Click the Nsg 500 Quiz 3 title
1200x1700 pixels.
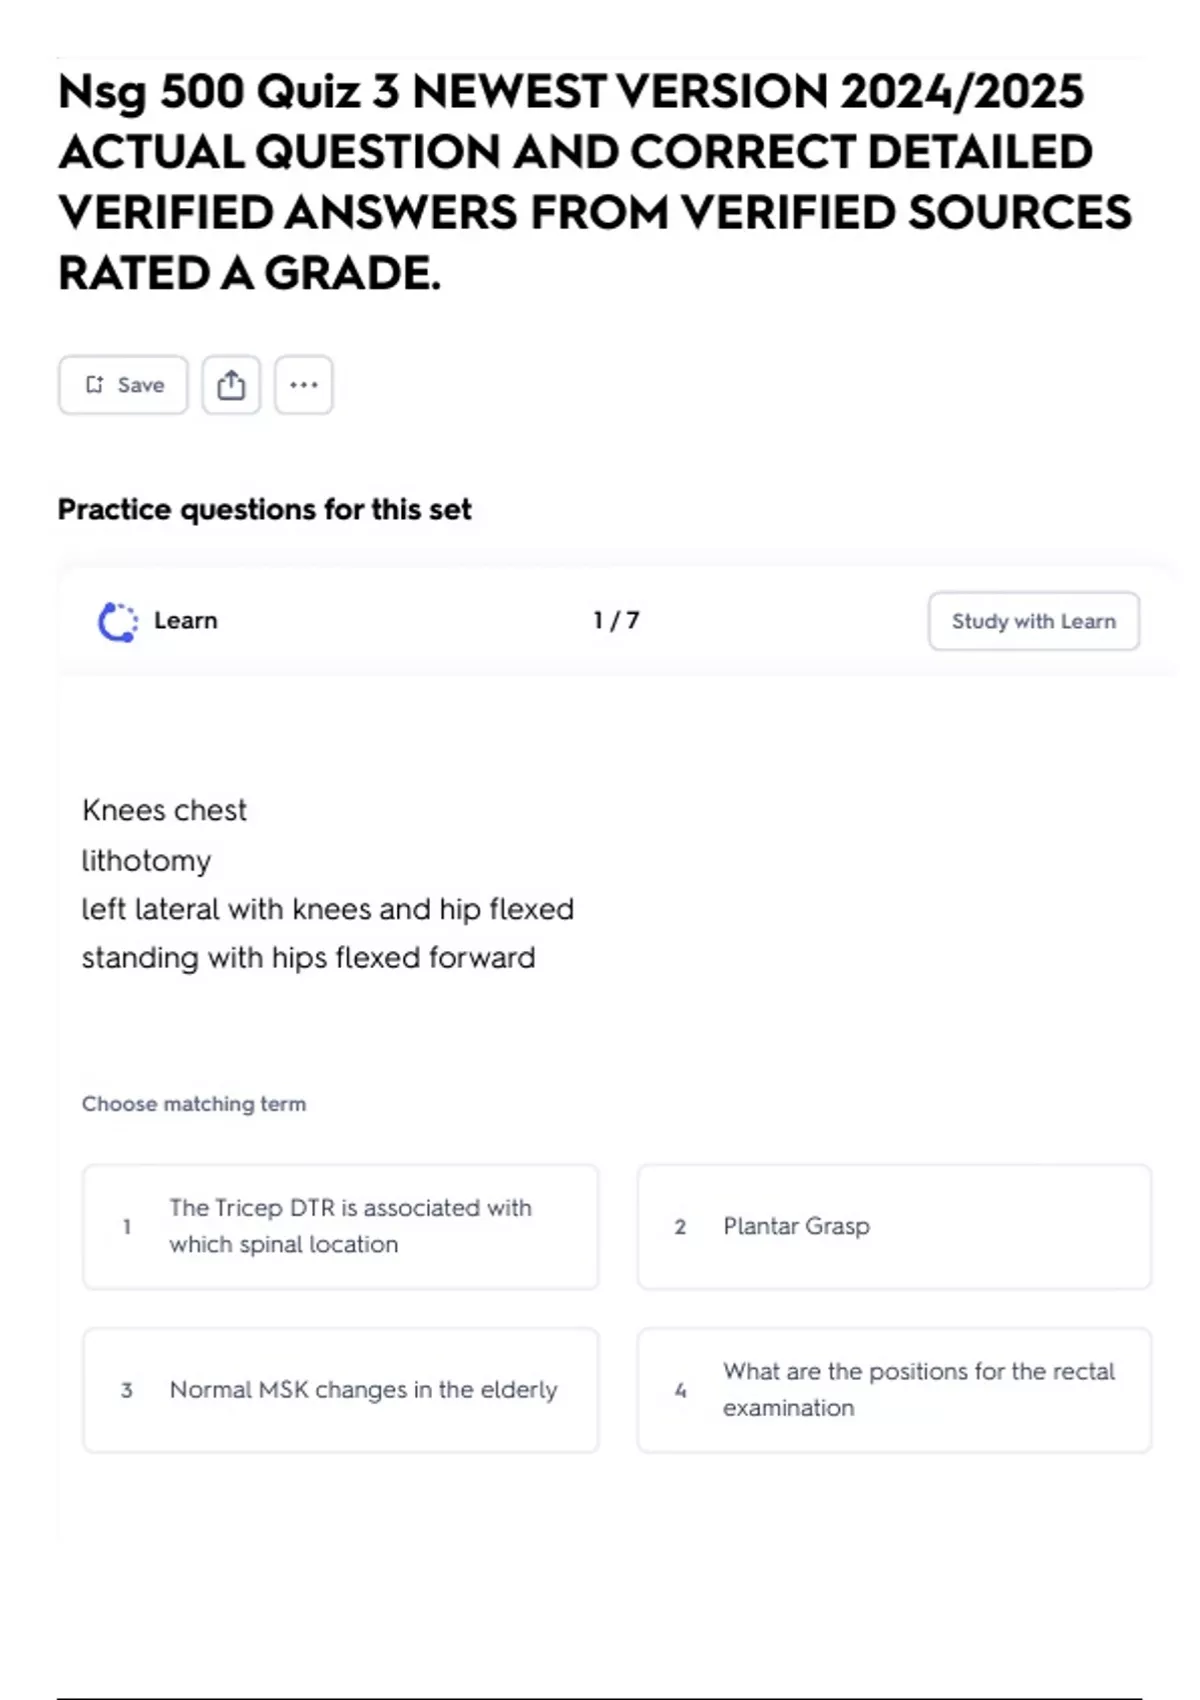point(595,182)
